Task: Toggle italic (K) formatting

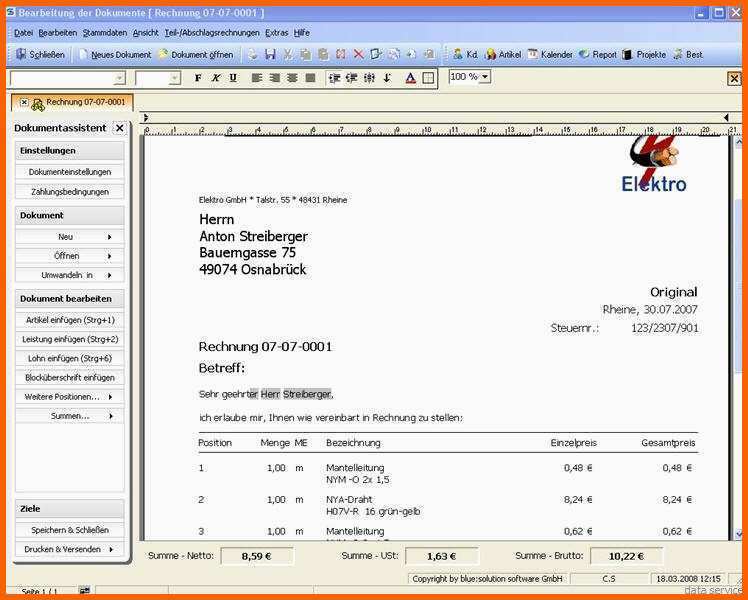Action: [216, 78]
